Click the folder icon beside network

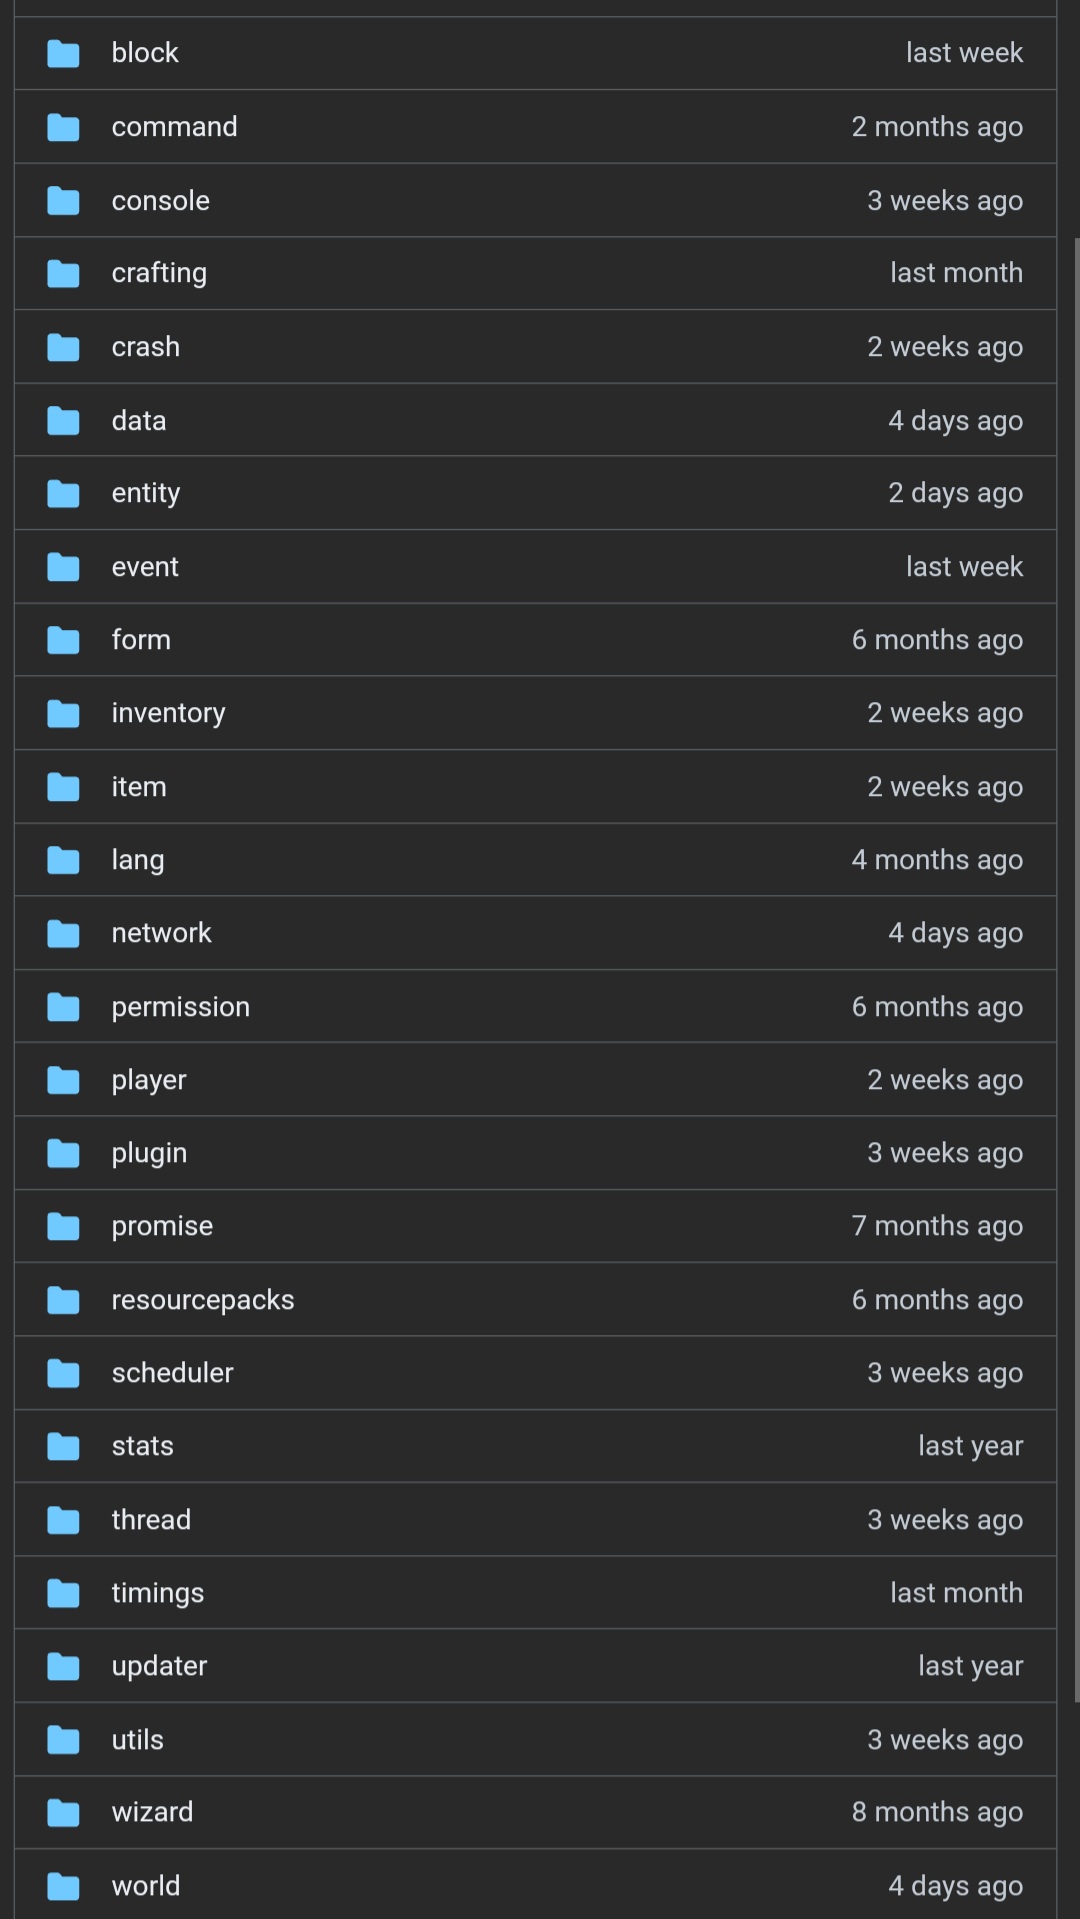[x=63, y=933]
